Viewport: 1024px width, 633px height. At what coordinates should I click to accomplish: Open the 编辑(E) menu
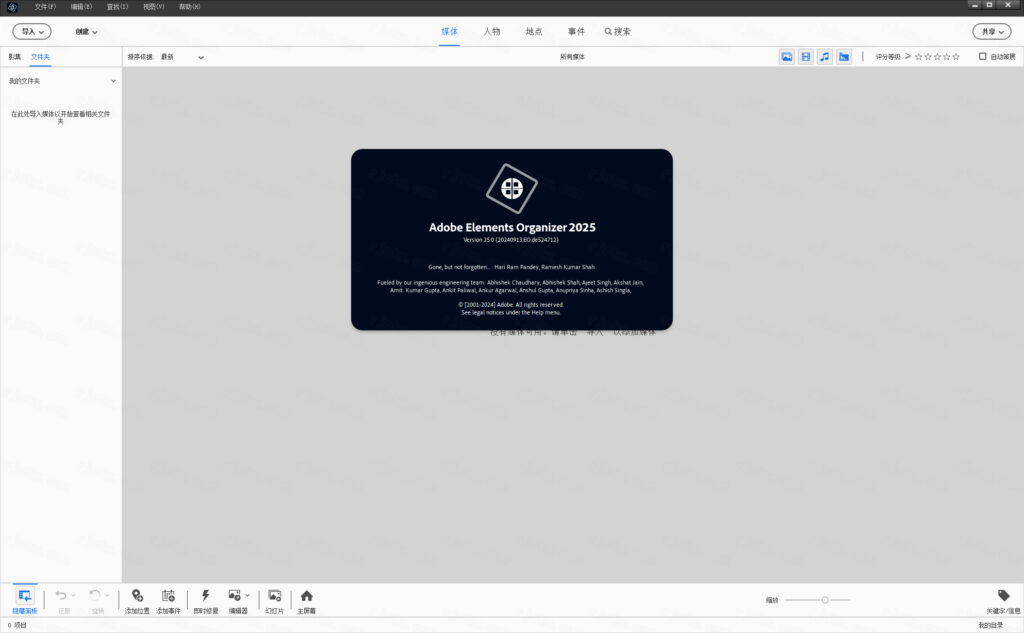pyautogui.click(x=82, y=7)
